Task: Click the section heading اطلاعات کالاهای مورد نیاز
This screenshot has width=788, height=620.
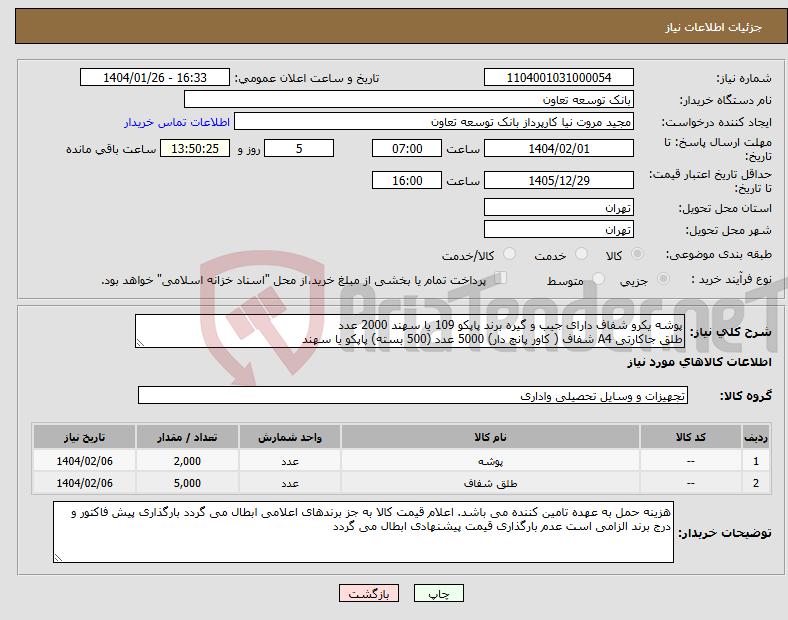Action: pyautogui.click(x=699, y=362)
